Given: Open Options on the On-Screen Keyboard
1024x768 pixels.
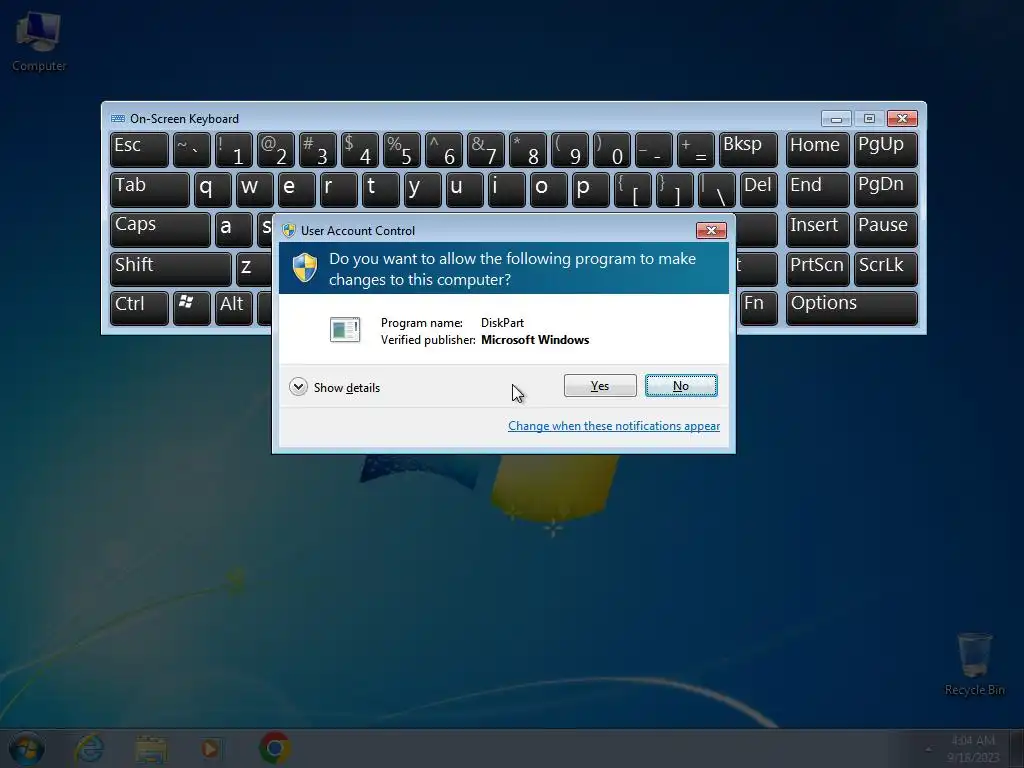Looking at the screenshot, I should pos(852,308).
